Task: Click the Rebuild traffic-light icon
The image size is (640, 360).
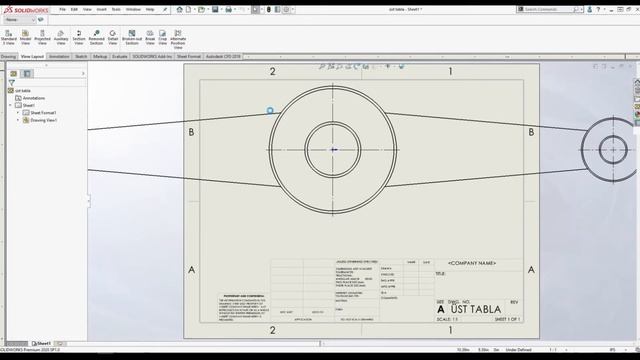Action: 269,9
